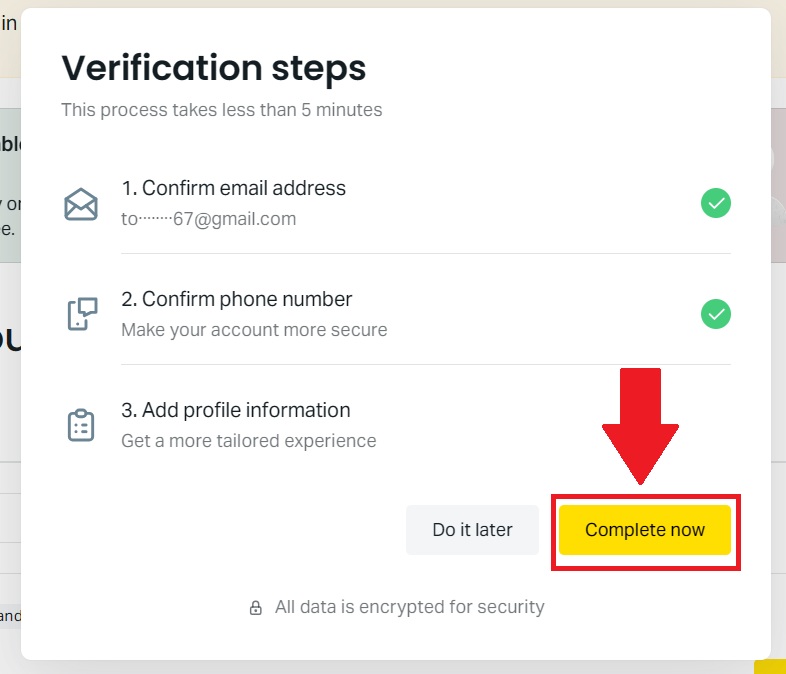Select the Confirm email address step

233,188
